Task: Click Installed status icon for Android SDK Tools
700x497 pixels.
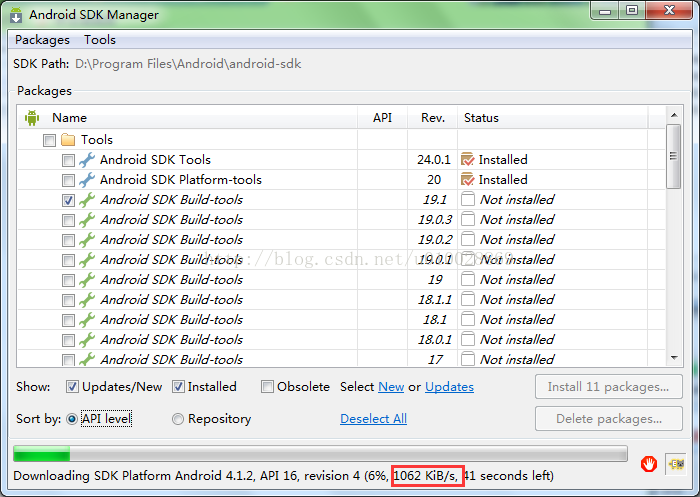Action: click(x=467, y=159)
